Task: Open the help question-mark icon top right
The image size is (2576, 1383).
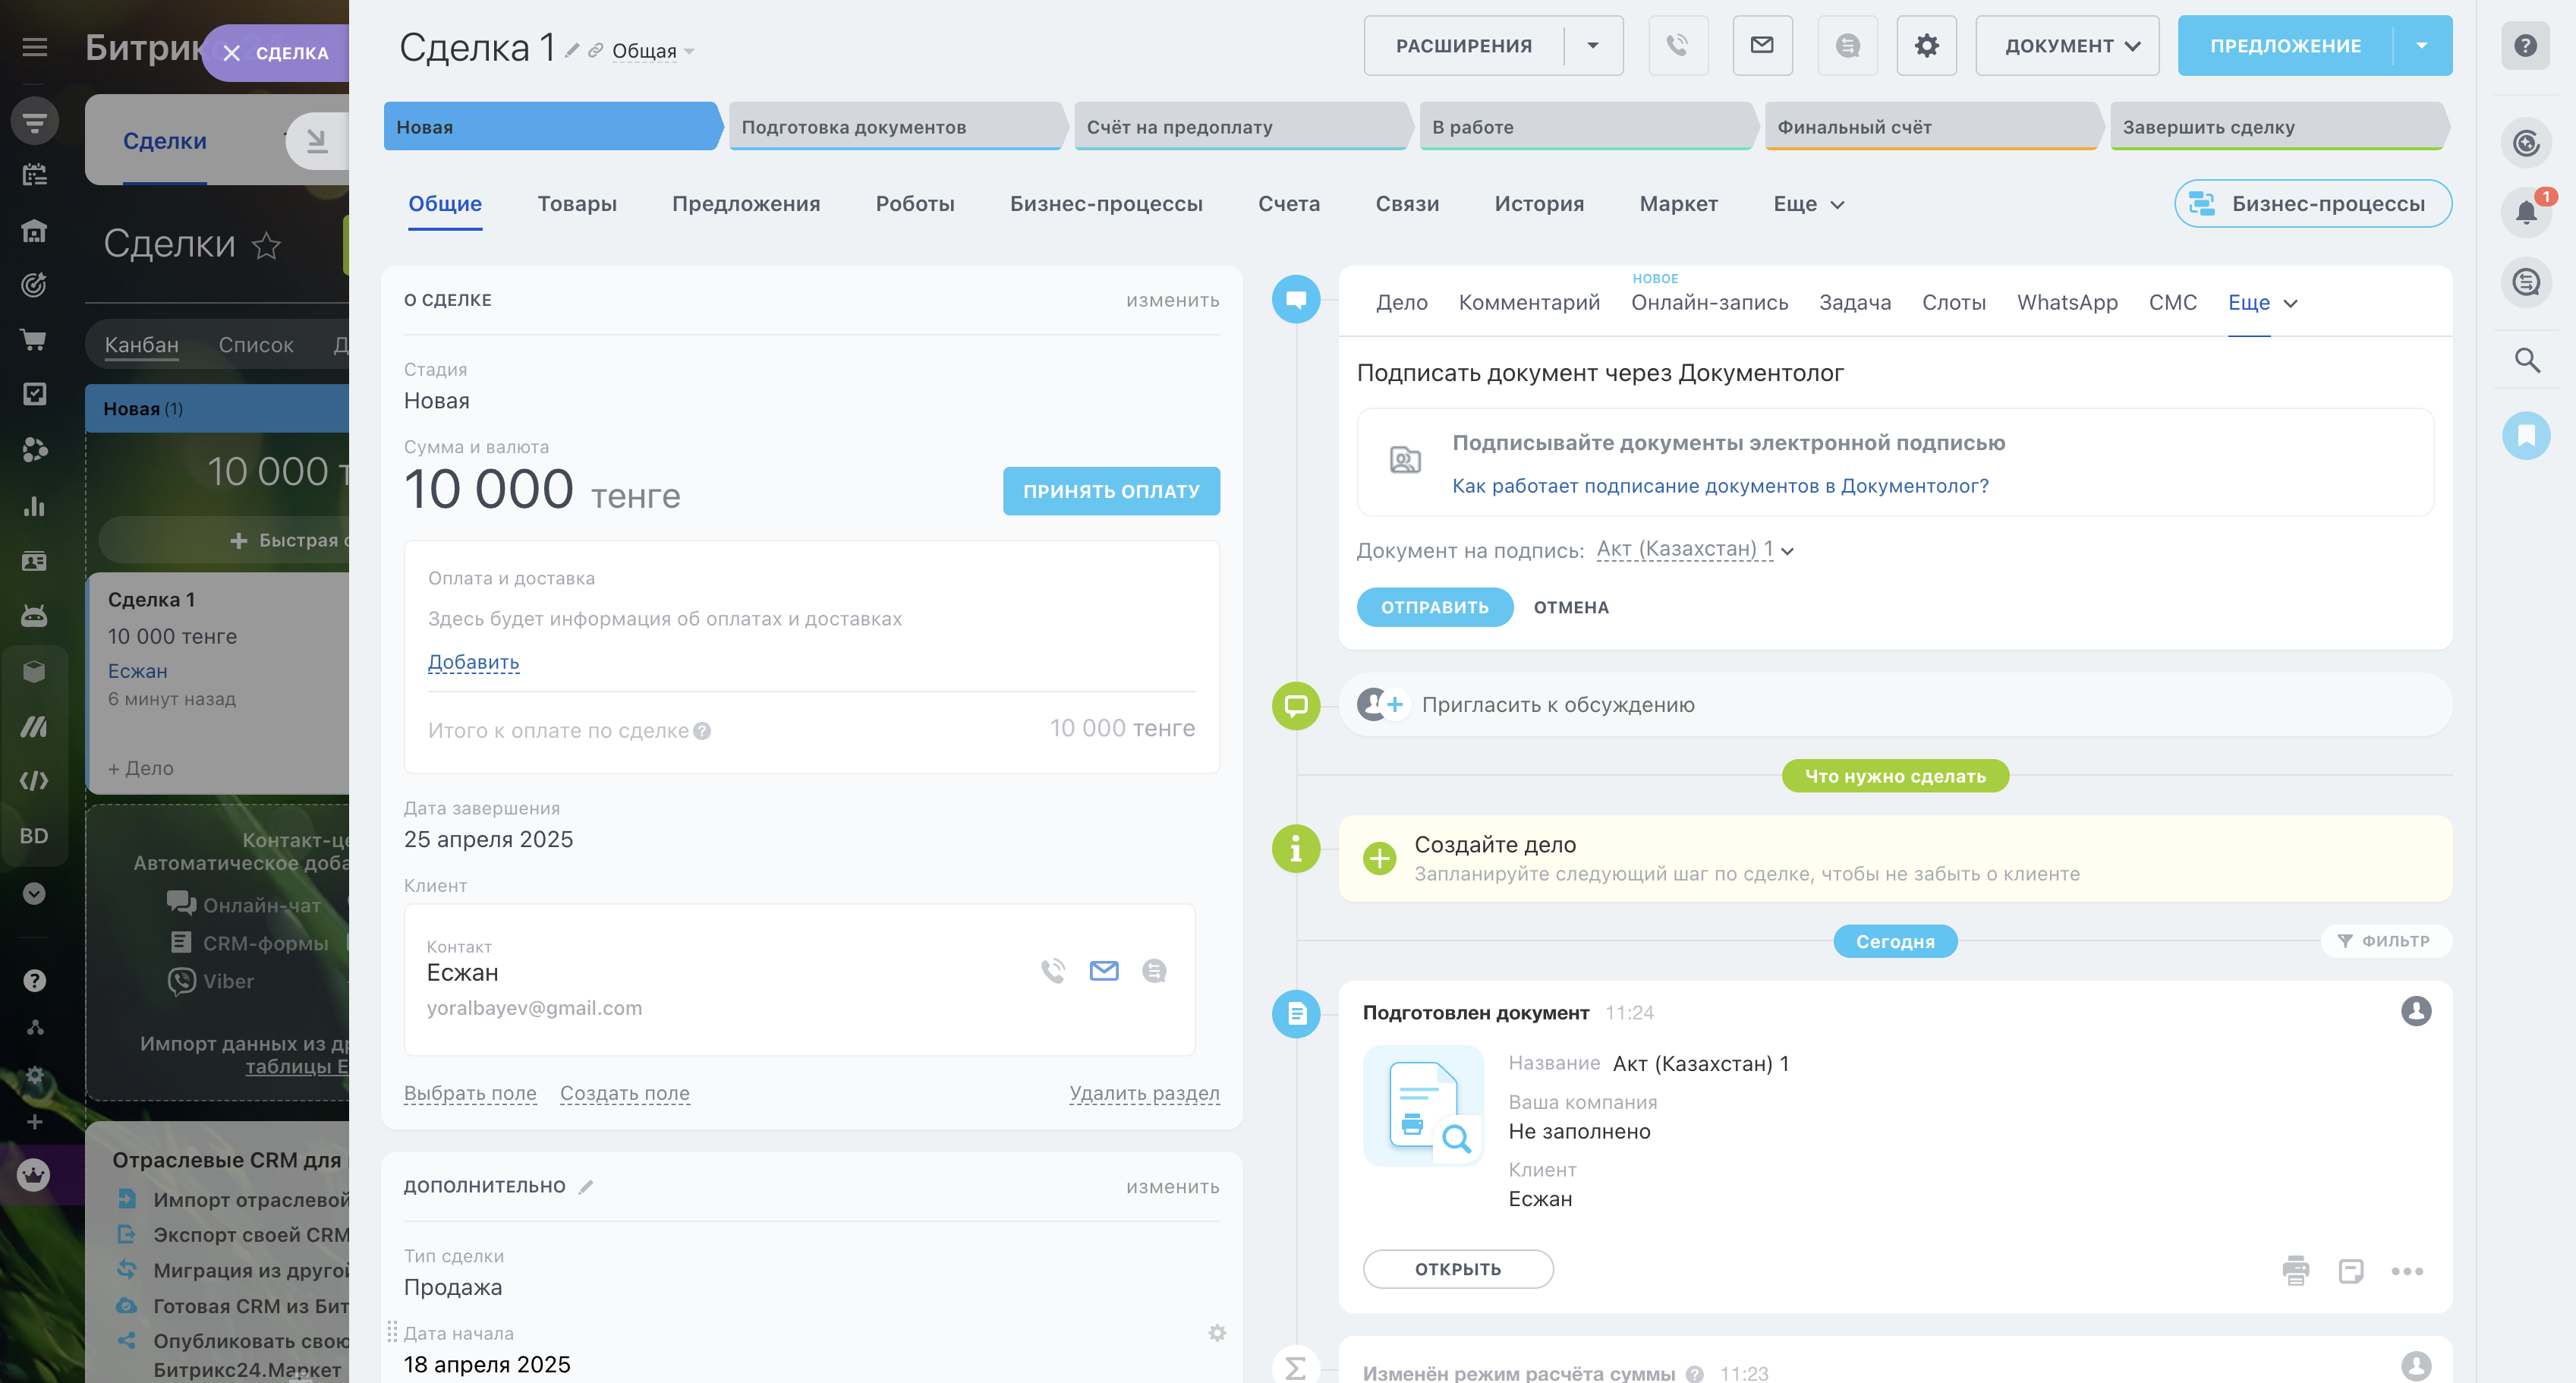Action: tap(2525, 45)
